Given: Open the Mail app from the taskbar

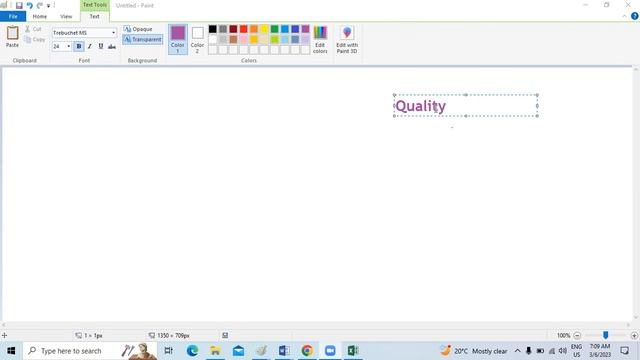Looking at the screenshot, I should [x=238, y=351].
